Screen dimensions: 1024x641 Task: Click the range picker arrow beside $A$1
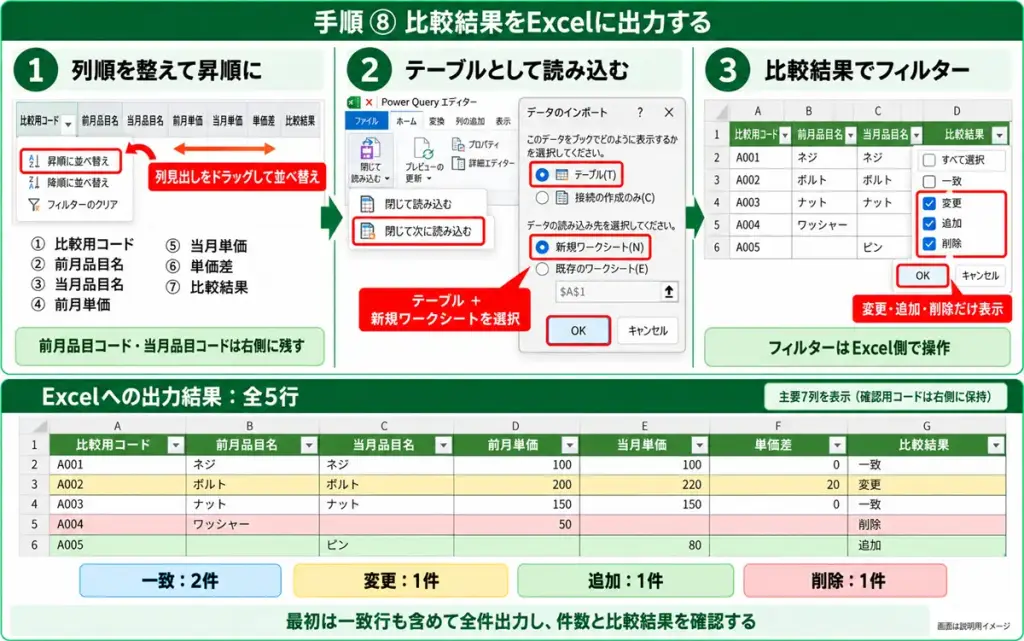669,292
